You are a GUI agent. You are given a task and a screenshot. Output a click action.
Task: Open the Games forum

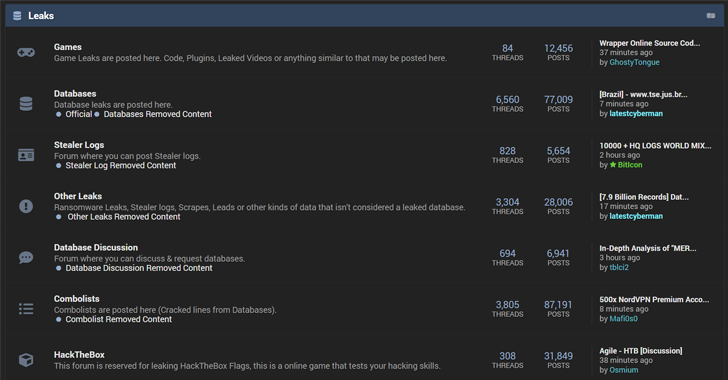point(68,47)
